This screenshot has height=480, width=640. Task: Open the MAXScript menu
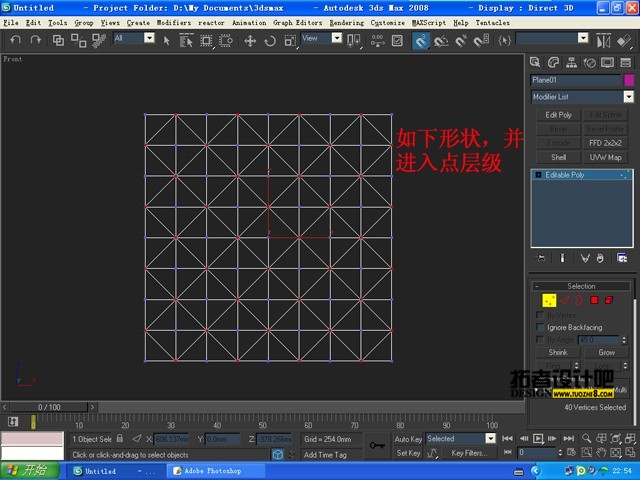click(x=429, y=23)
